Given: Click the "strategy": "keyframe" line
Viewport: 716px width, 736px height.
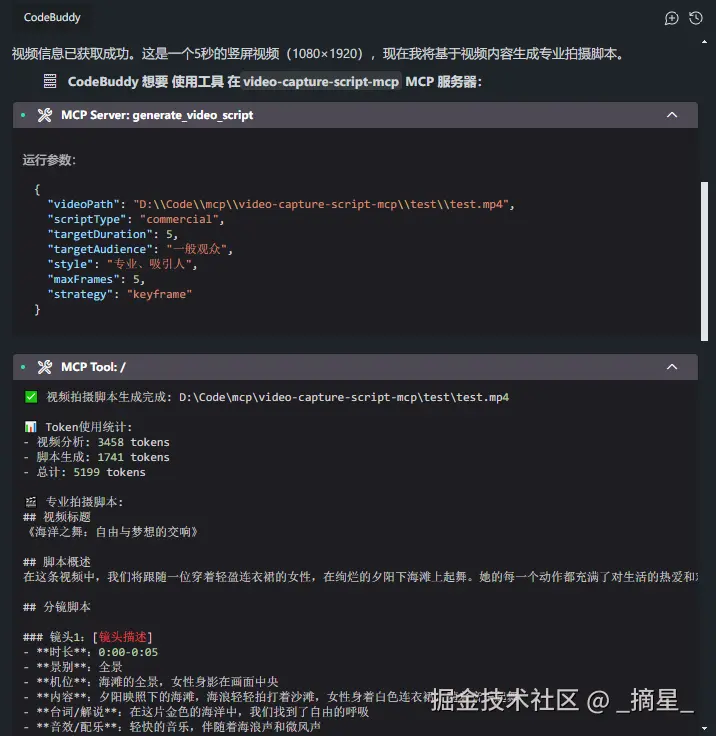Looking at the screenshot, I should (120, 294).
